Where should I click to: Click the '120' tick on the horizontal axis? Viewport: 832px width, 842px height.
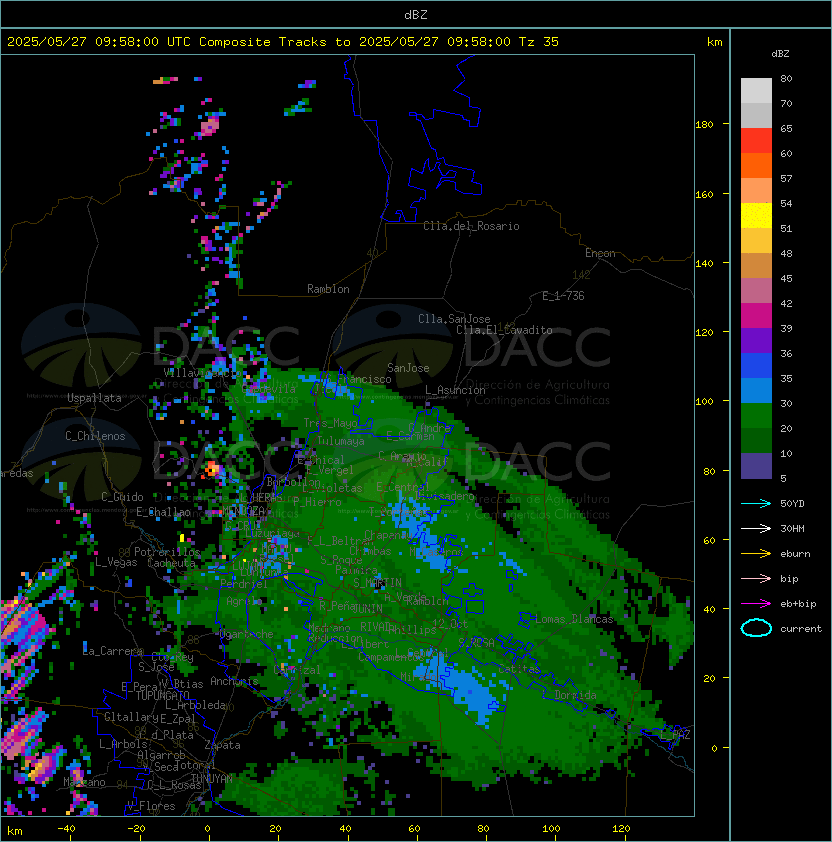[x=621, y=829]
